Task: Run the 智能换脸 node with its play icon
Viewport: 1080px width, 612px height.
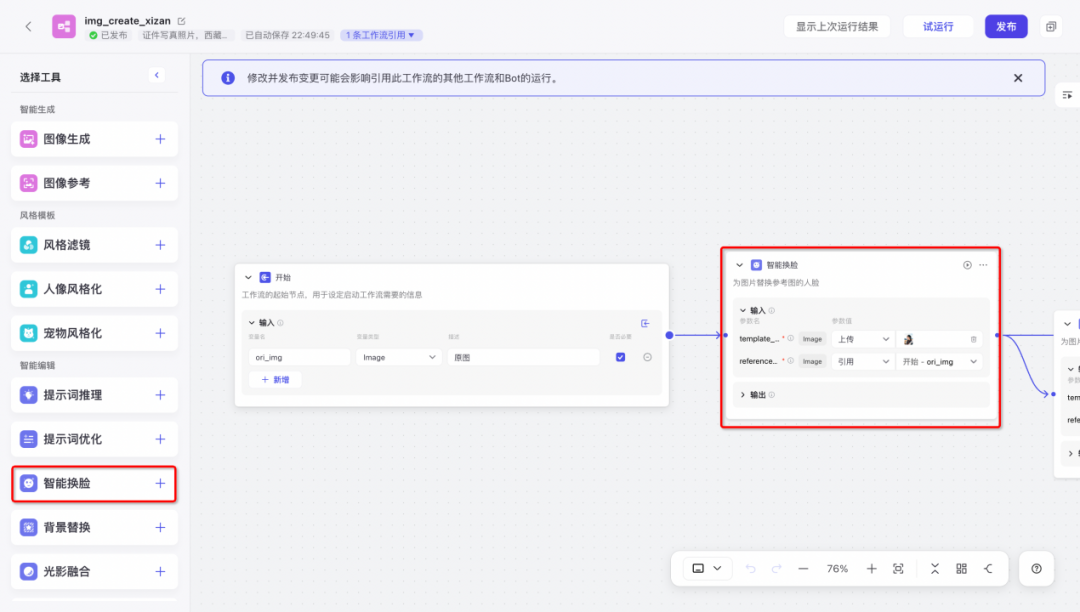Action: click(x=967, y=265)
